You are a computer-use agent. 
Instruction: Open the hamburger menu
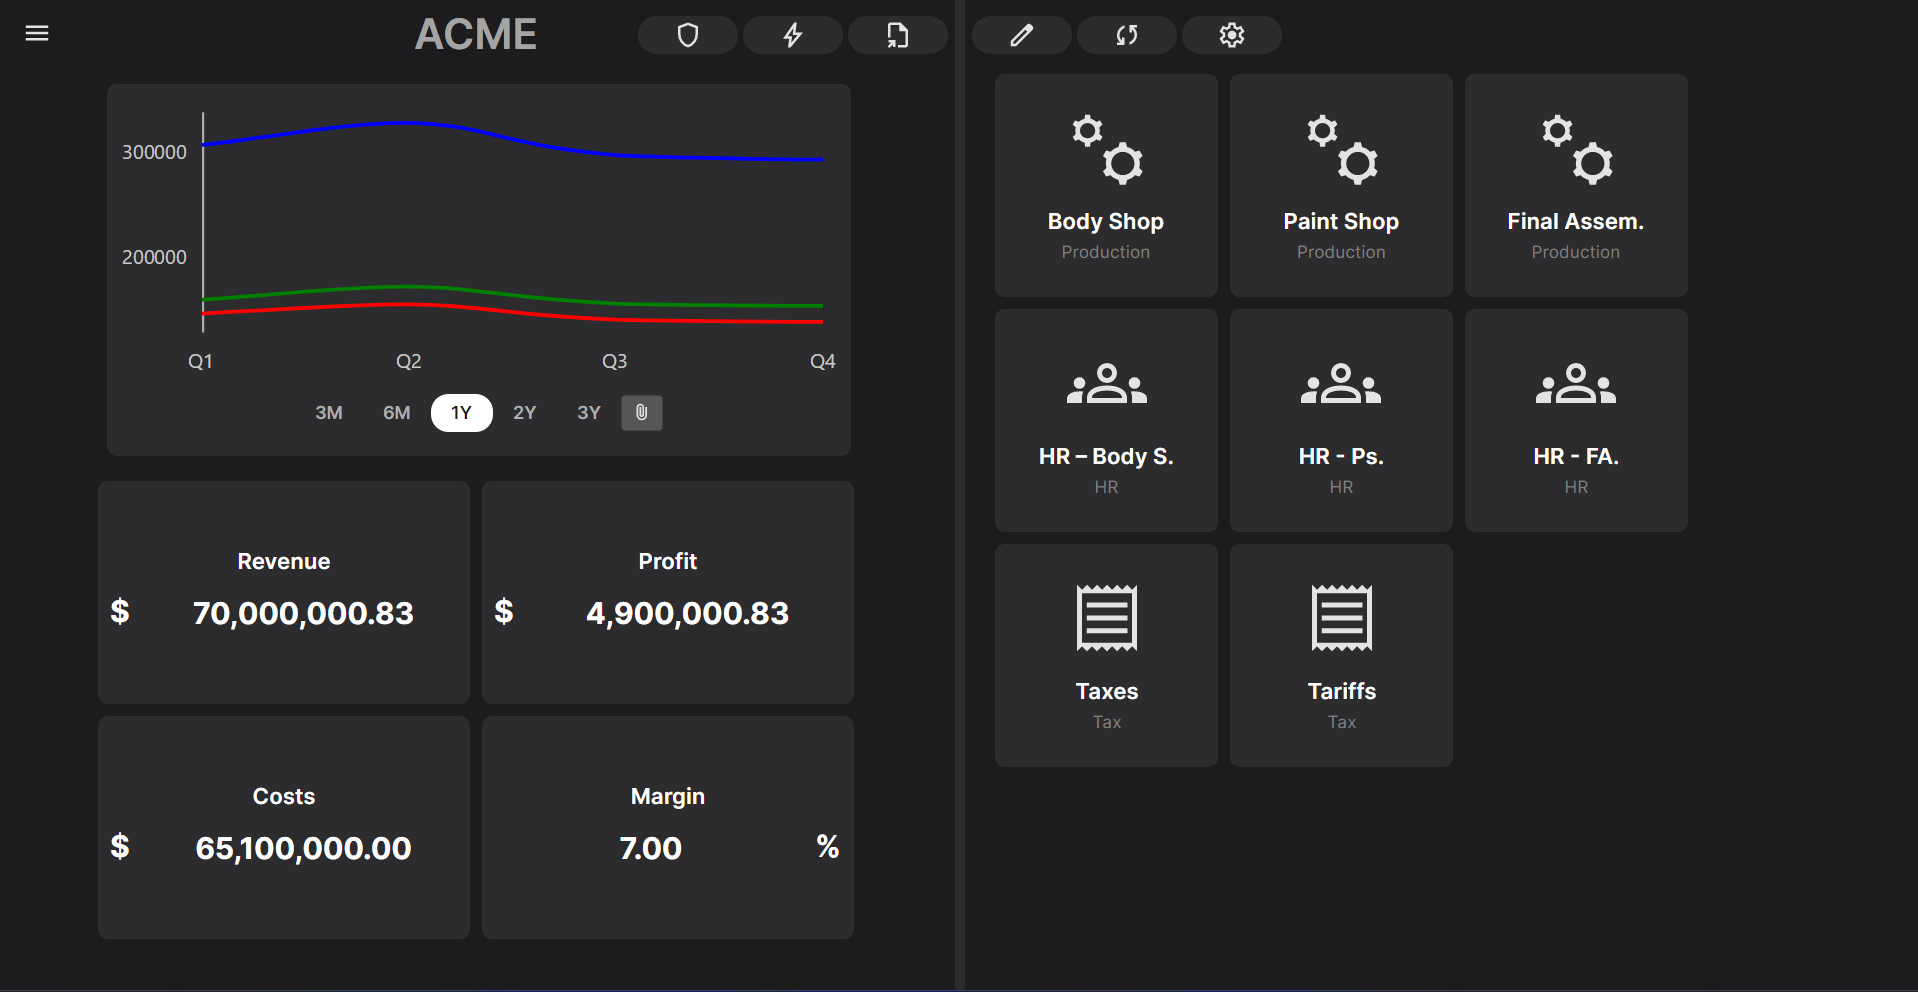[37, 34]
